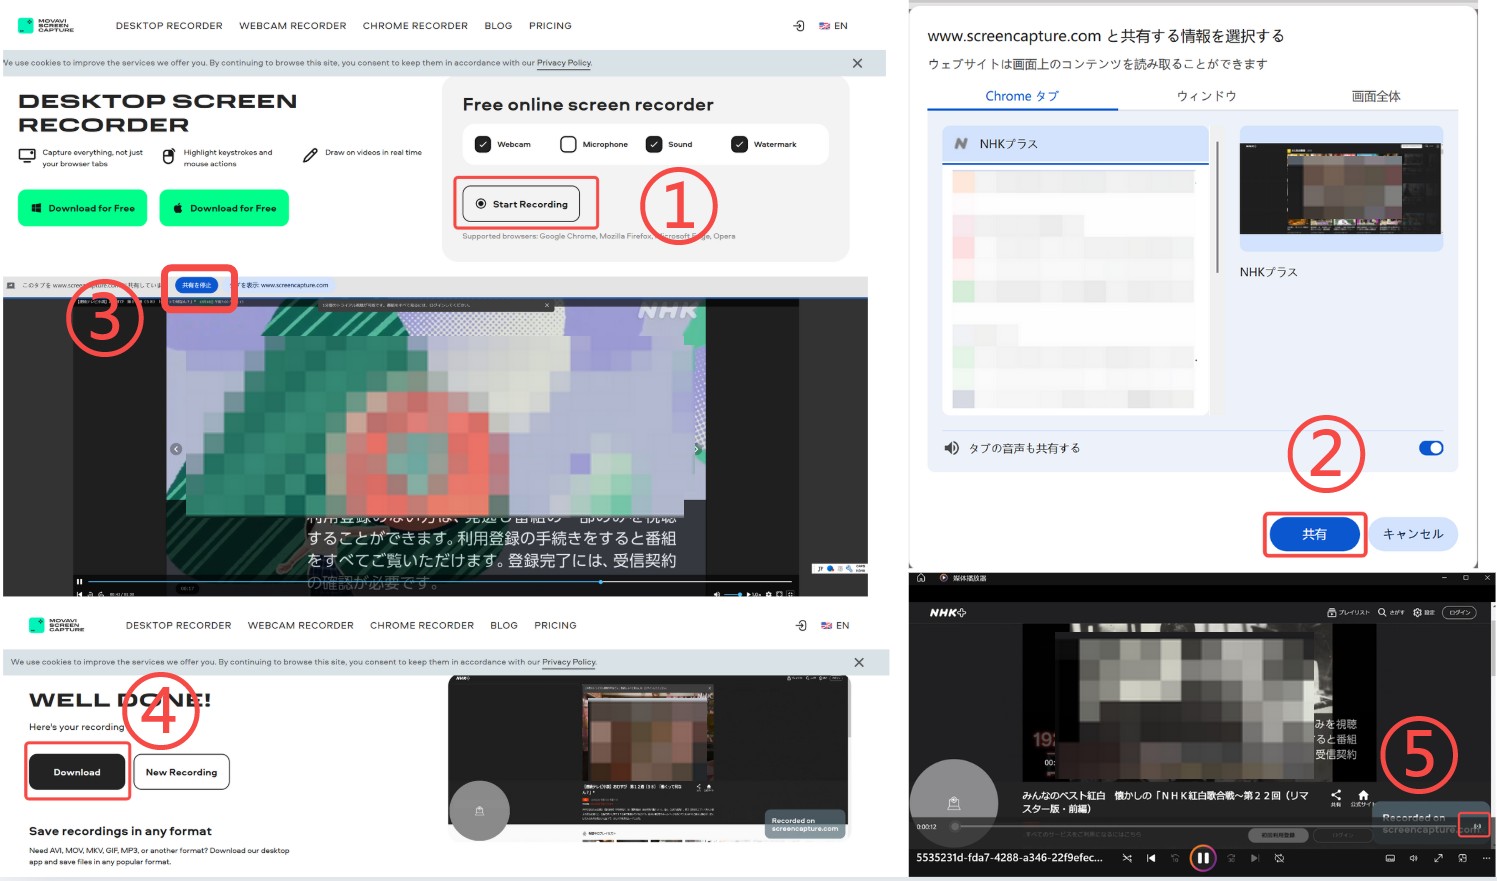Pause playback in media player
The width and height of the screenshot is (1497, 881).
coord(1203,858)
